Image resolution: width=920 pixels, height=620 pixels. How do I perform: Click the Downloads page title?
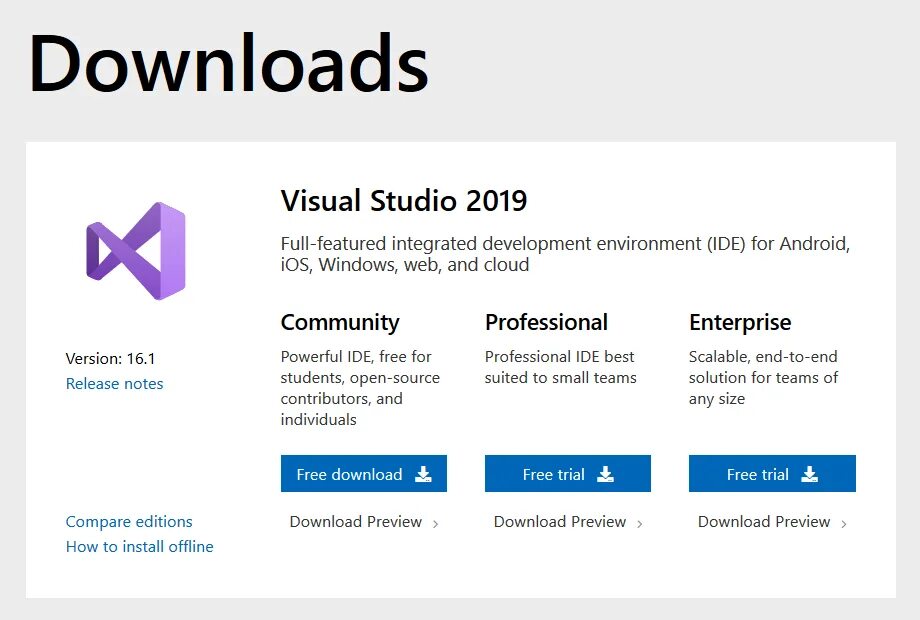pyautogui.click(x=228, y=63)
